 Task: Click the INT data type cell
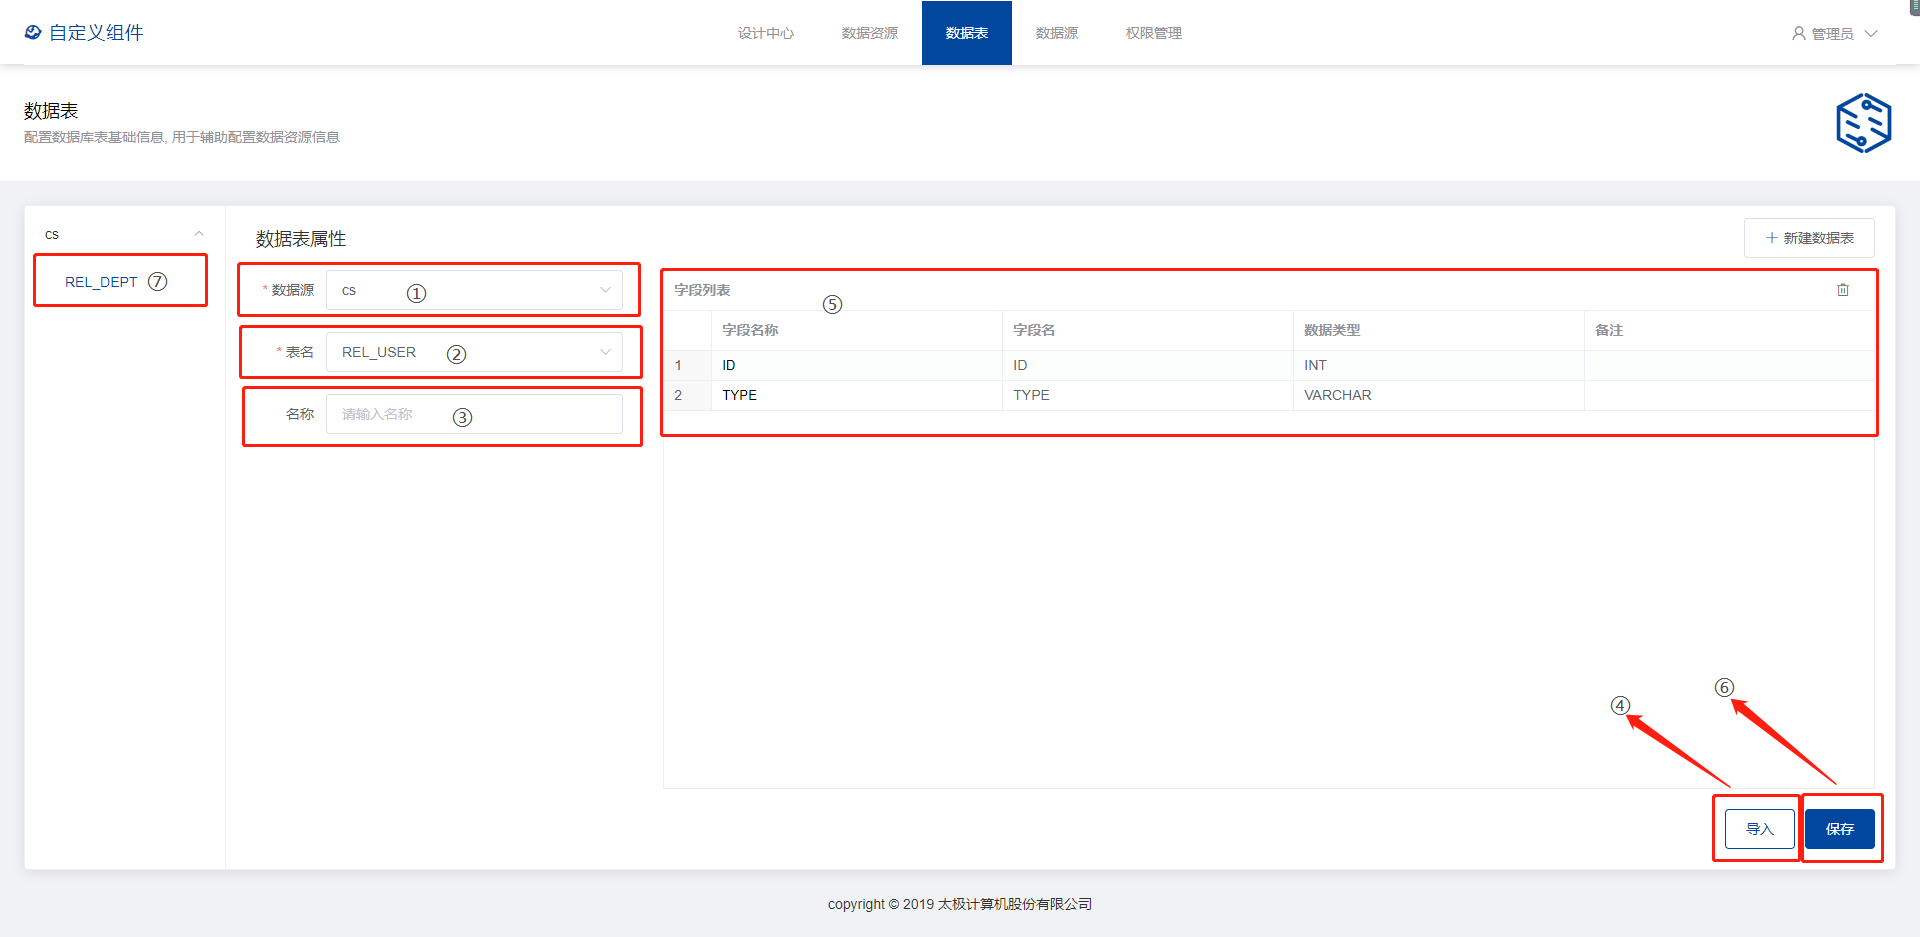click(x=1438, y=365)
